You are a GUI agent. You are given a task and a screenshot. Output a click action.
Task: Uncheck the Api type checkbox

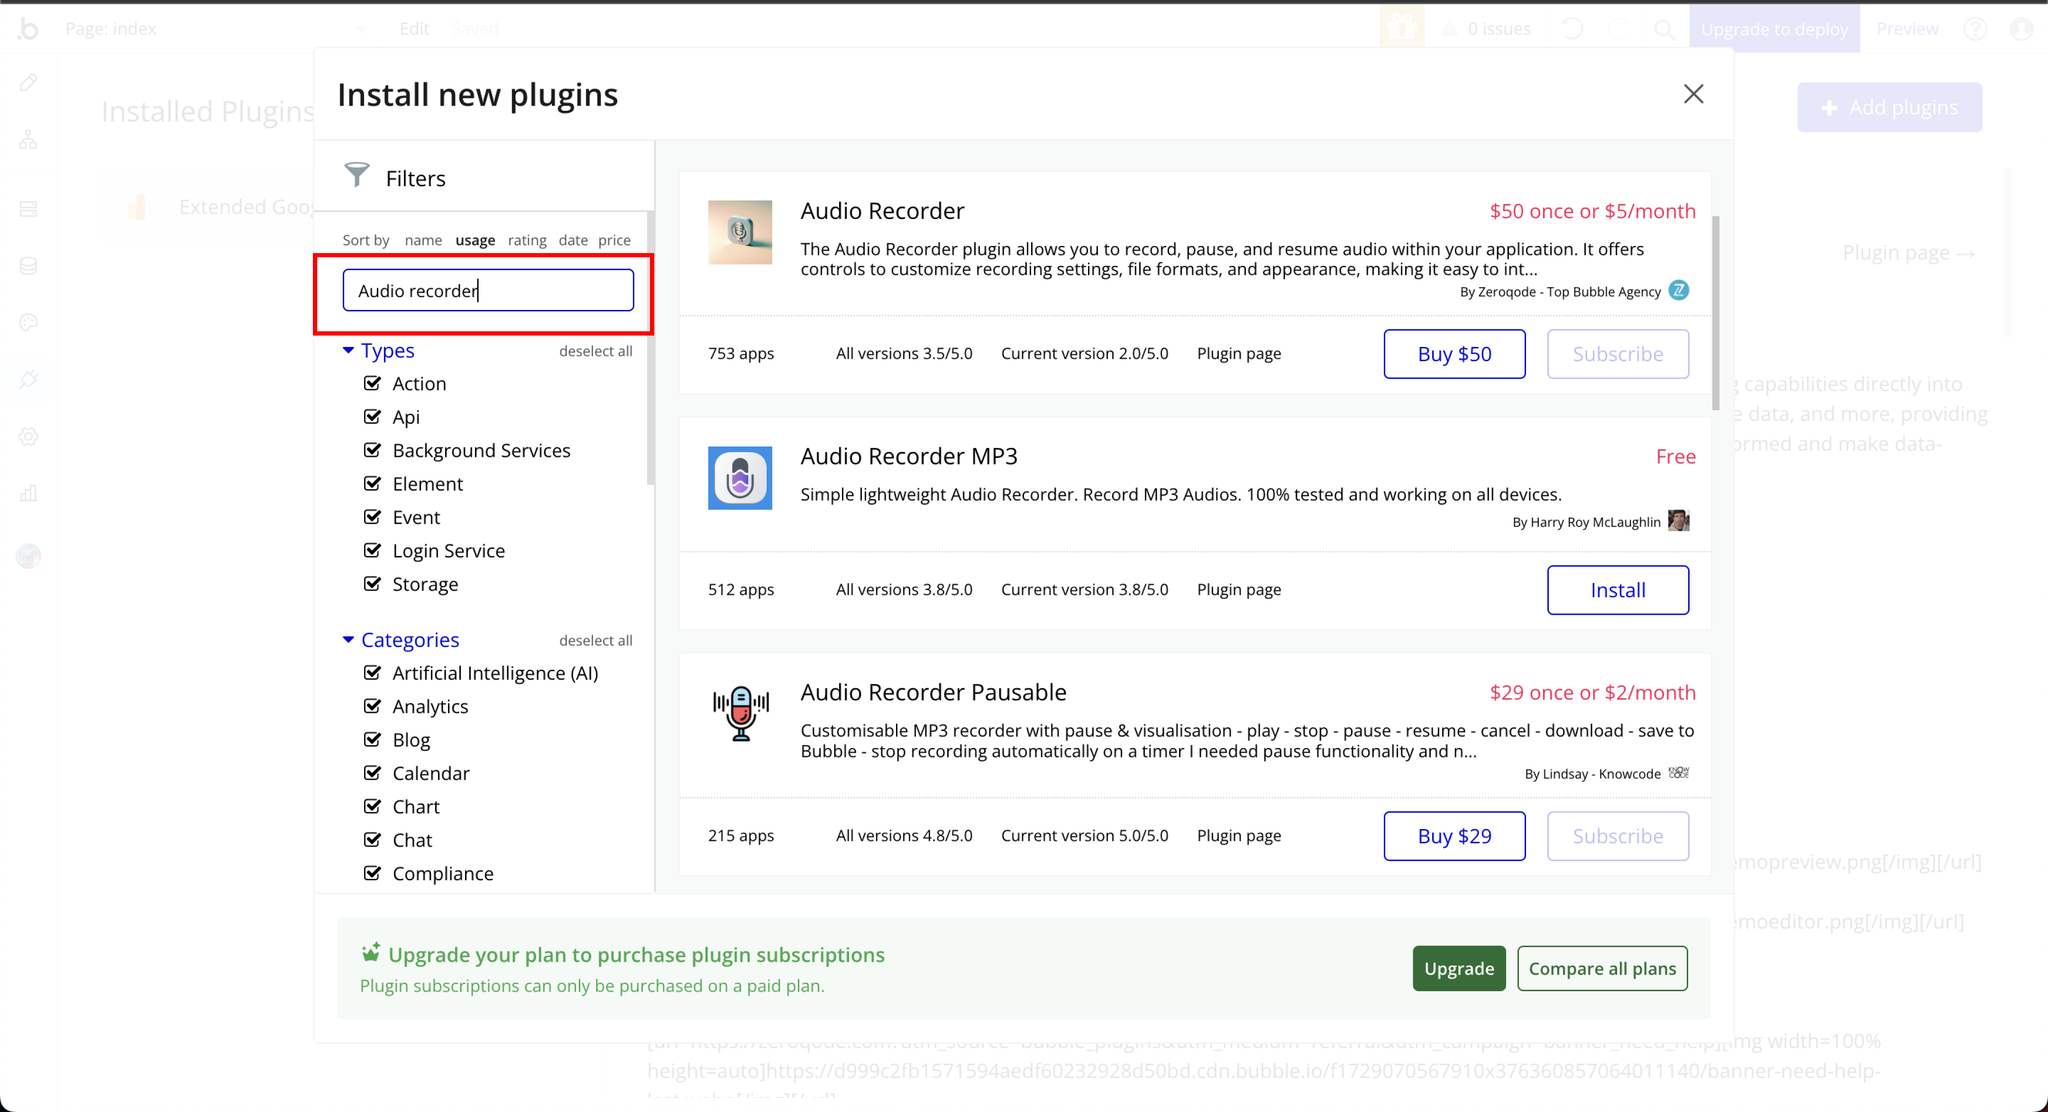point(372,416)
